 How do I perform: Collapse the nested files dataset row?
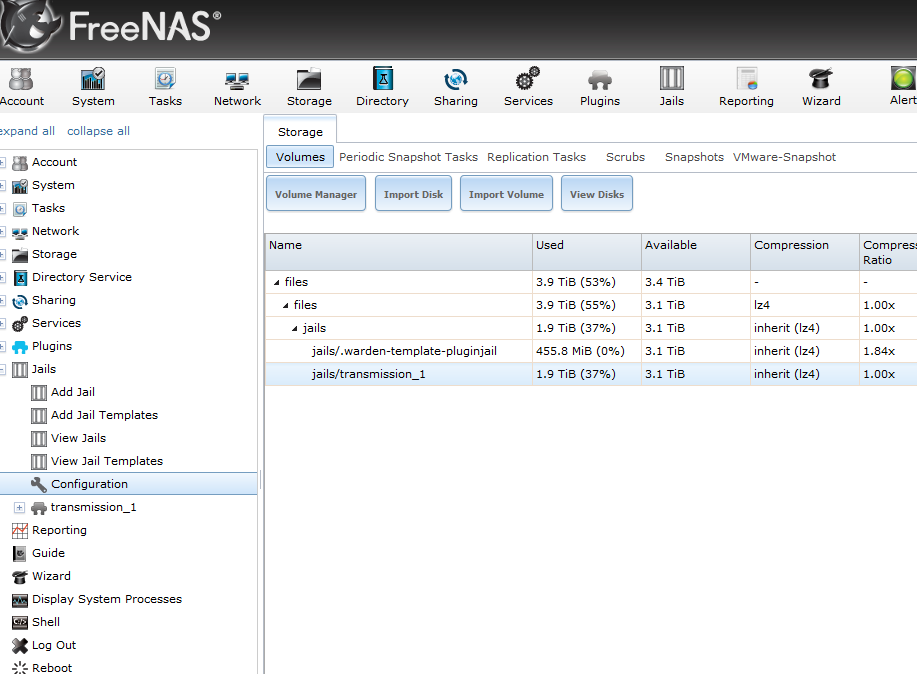click(x=285, y=305)
